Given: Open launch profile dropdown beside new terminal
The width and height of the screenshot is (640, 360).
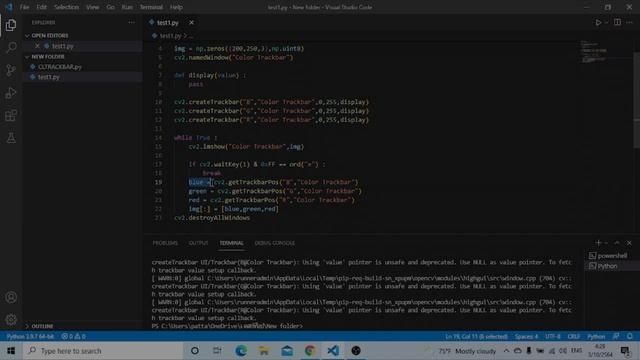Looking at the screenshot, I should (606, 243).
